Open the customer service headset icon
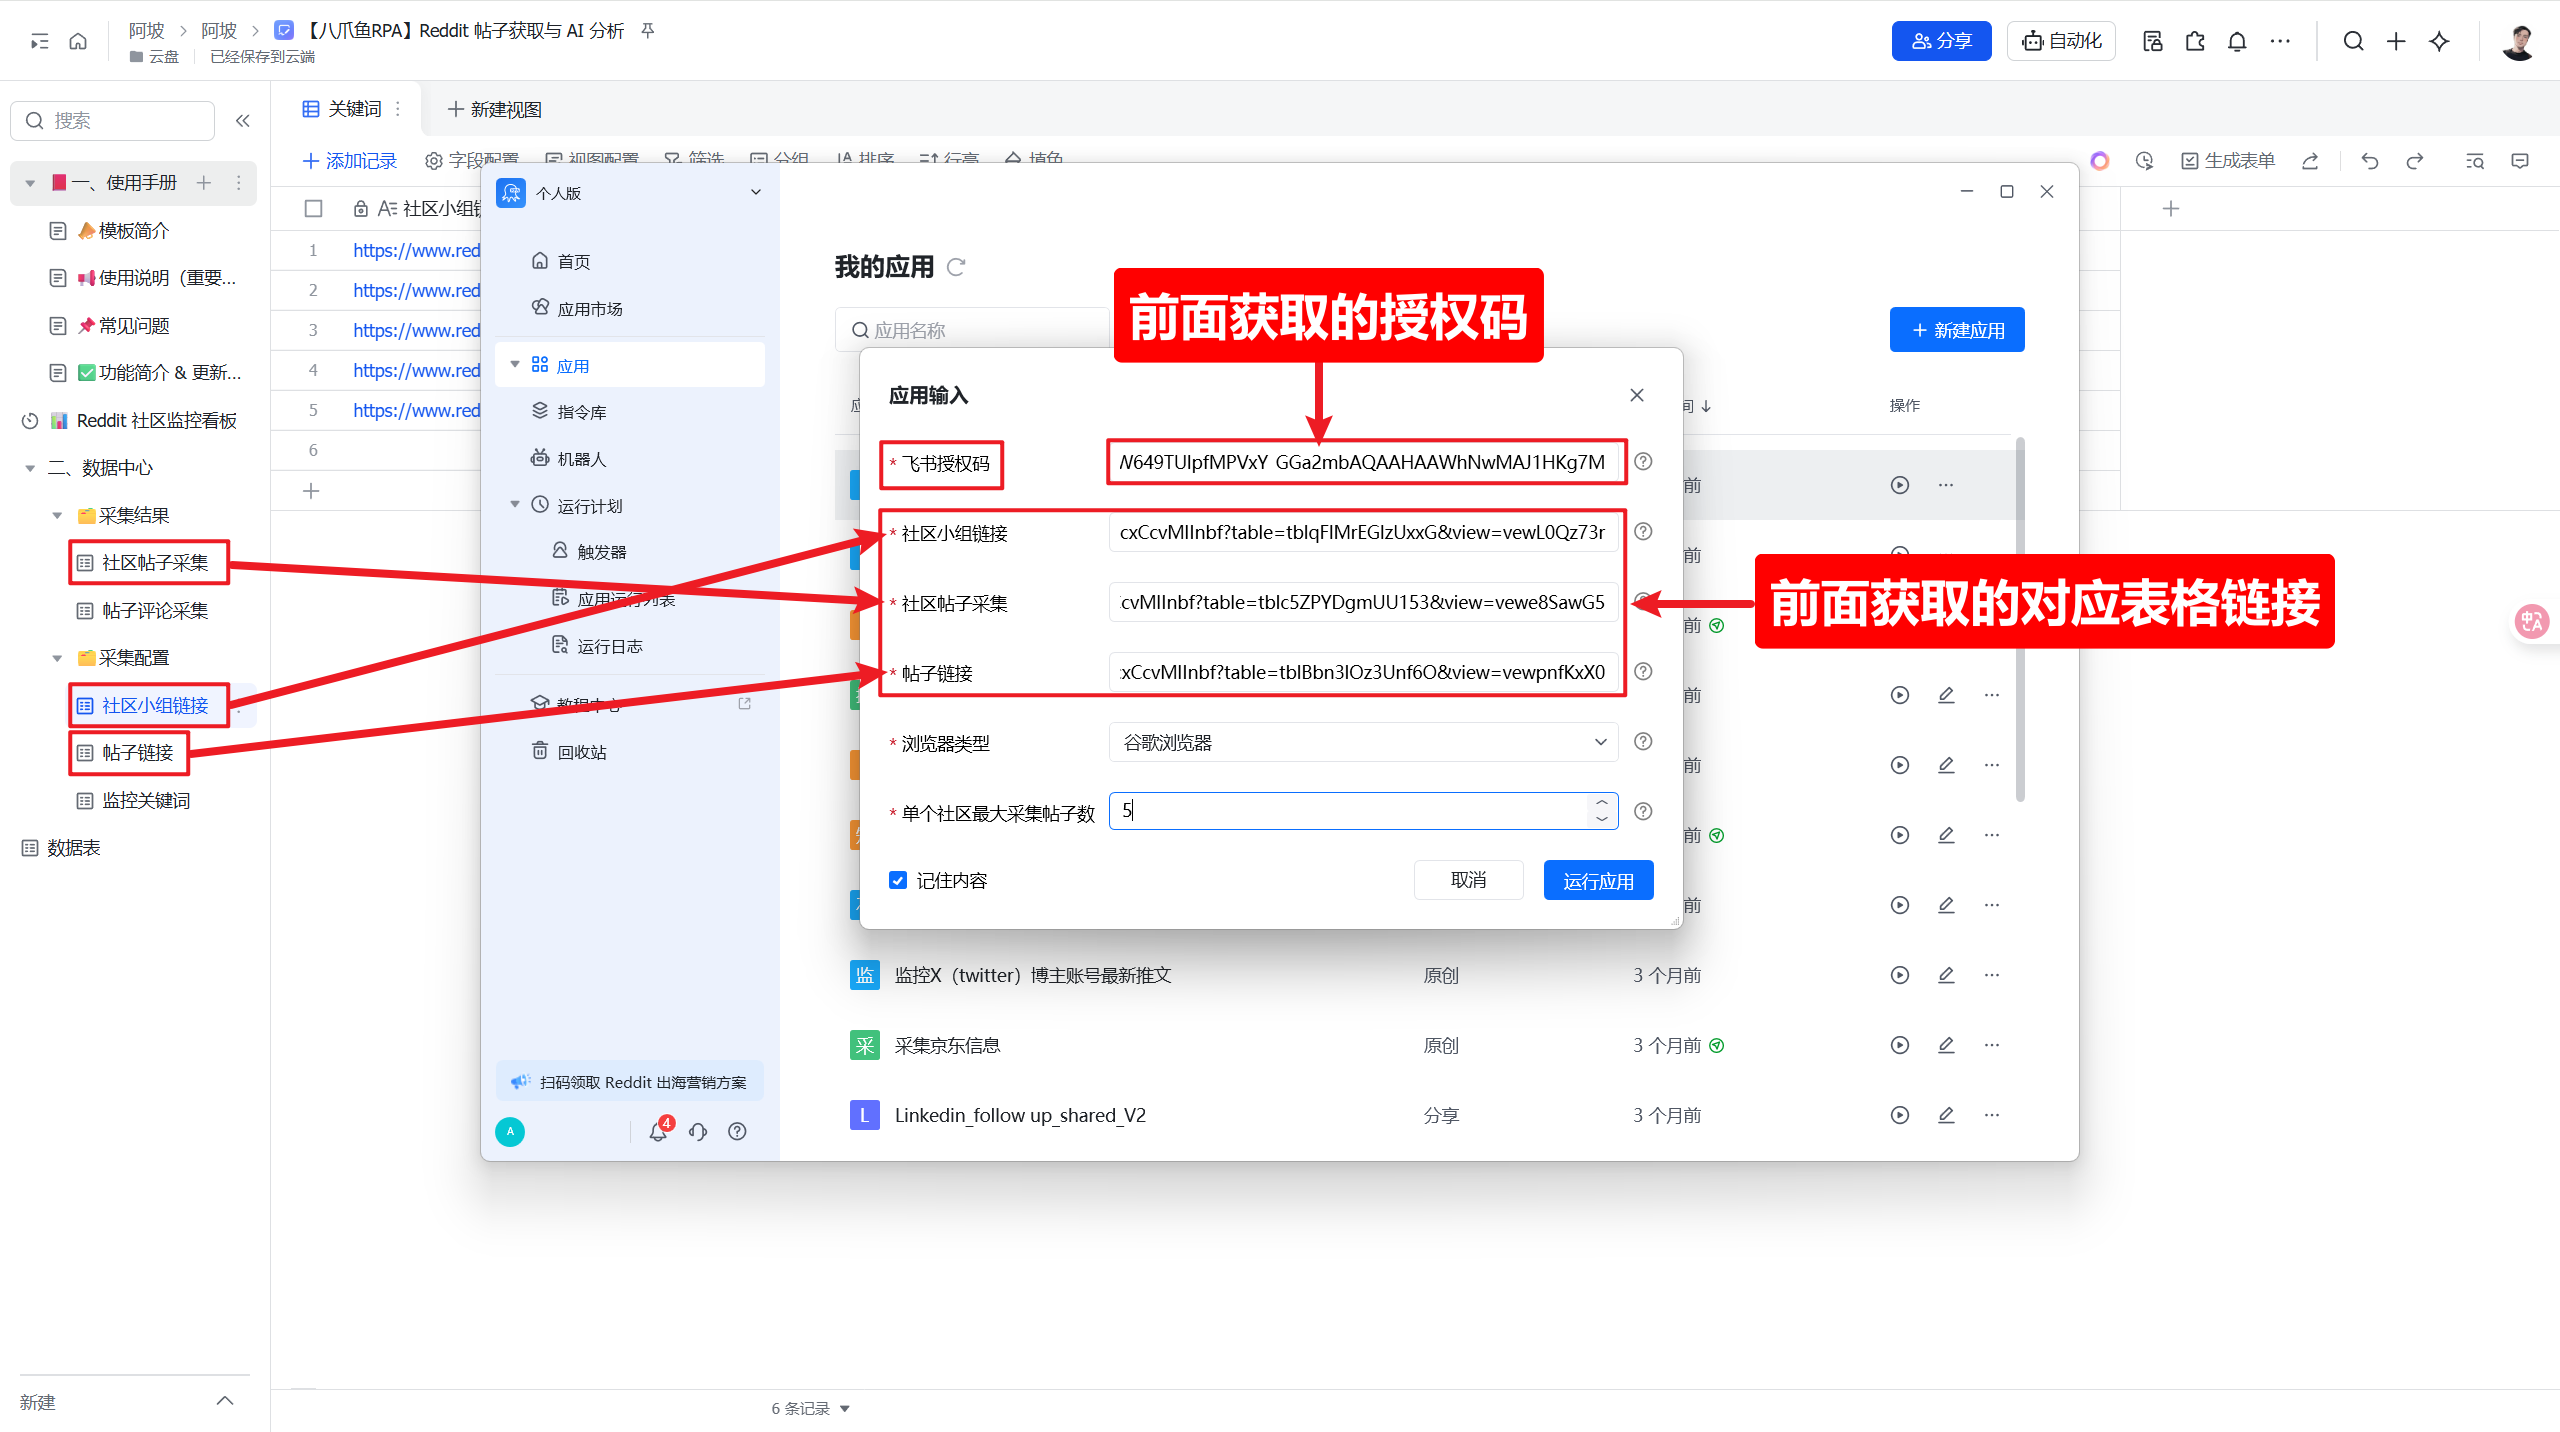Screen dimensions: 2560x1432 pos(698,1131)
